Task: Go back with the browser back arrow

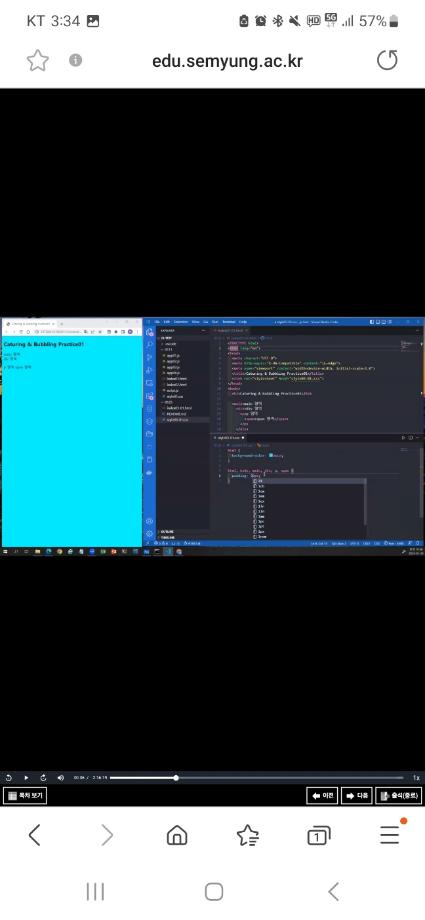Action: click(x=35, y=834)
